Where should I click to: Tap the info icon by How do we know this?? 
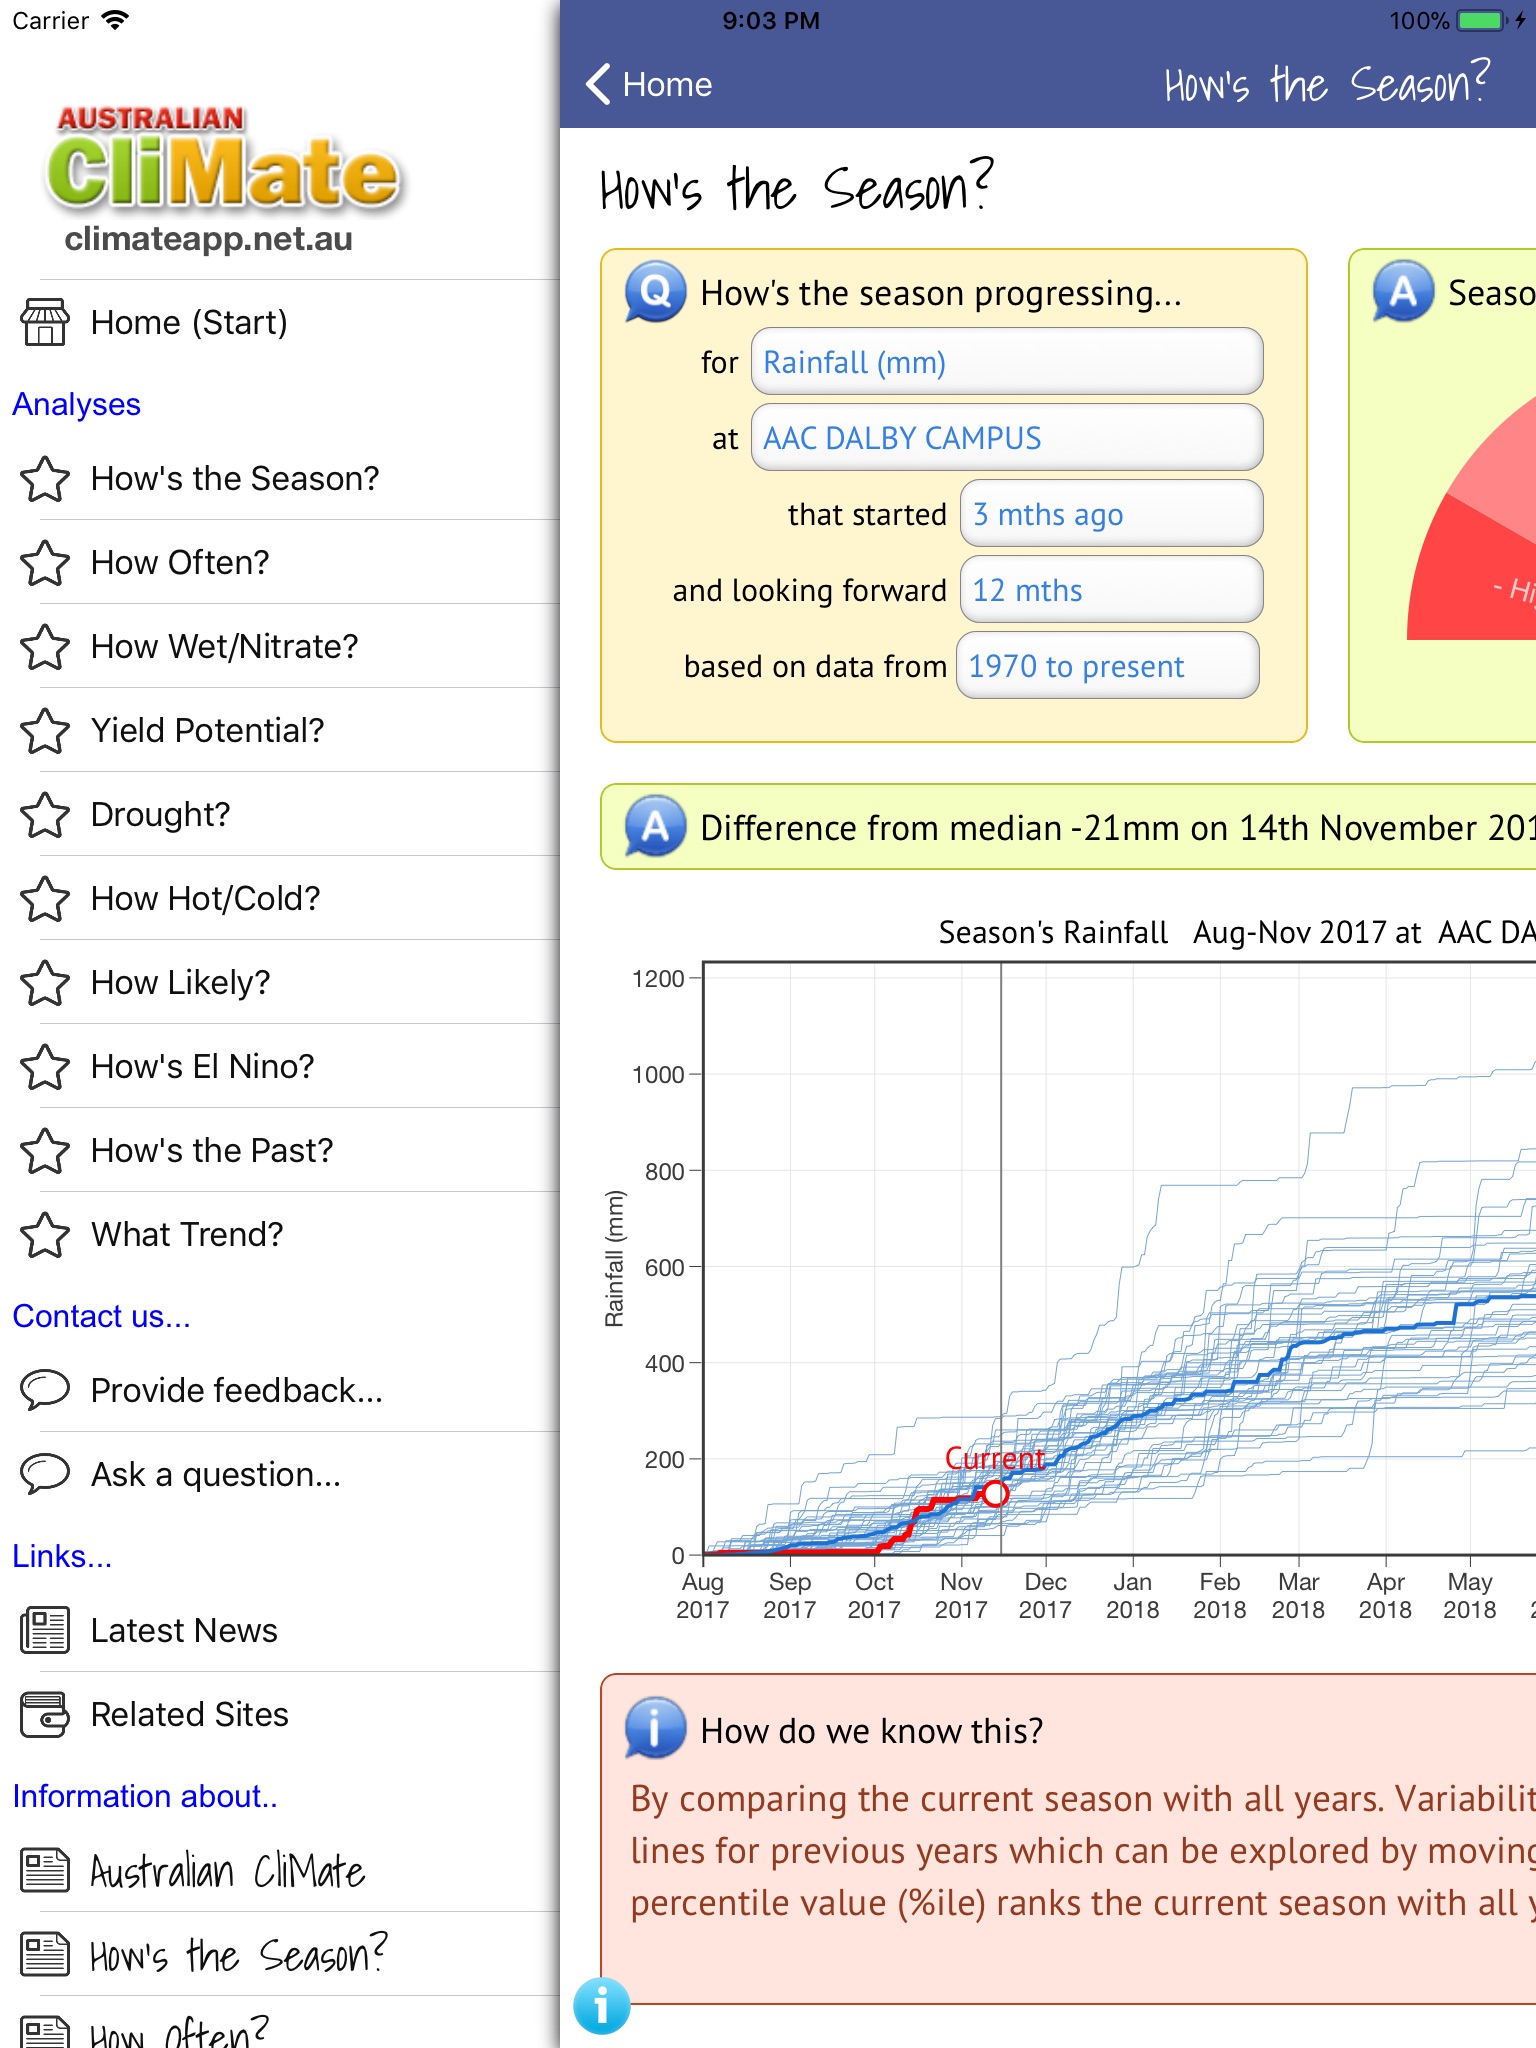(655, 1728)
